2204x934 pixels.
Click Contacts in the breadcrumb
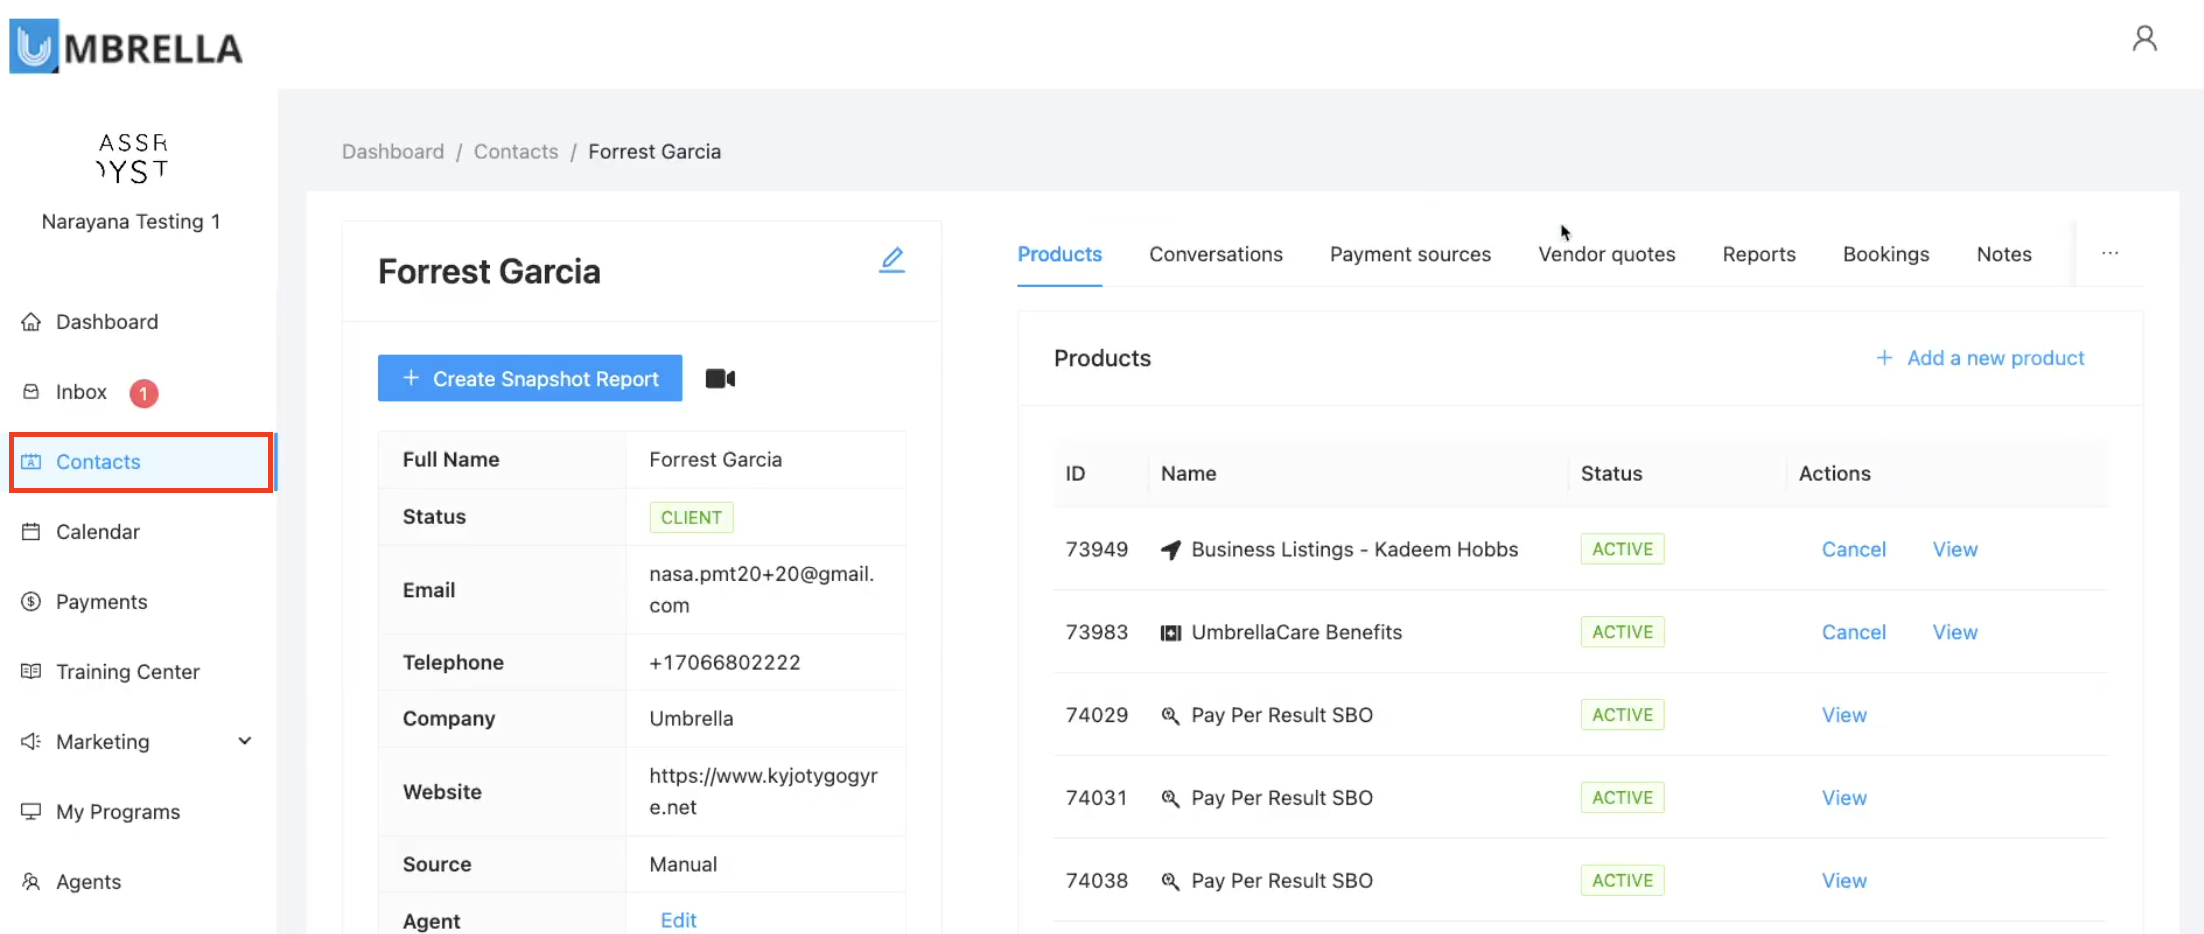pyautogui.click(x=516, y=152)
